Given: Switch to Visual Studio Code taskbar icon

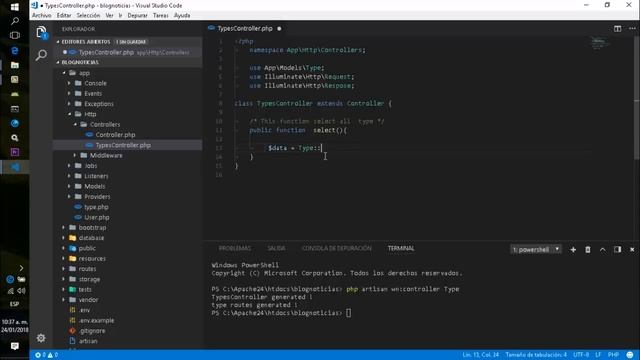Looking at the screenshot, I should point(15,167).
